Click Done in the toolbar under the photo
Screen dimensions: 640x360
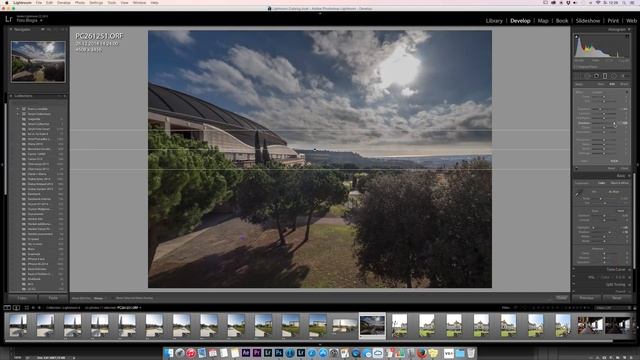click(x=562, y=298)
